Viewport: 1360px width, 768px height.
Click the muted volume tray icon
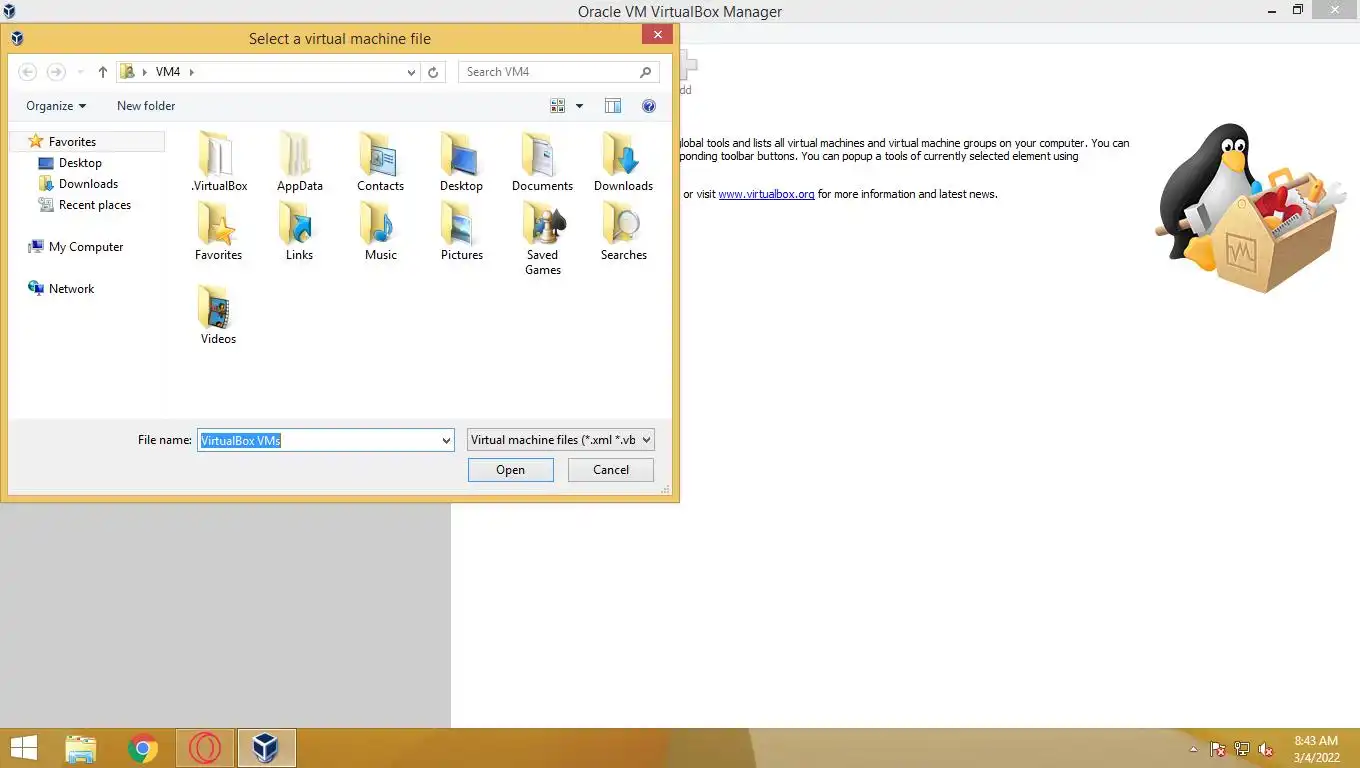tap(1266, 749)
